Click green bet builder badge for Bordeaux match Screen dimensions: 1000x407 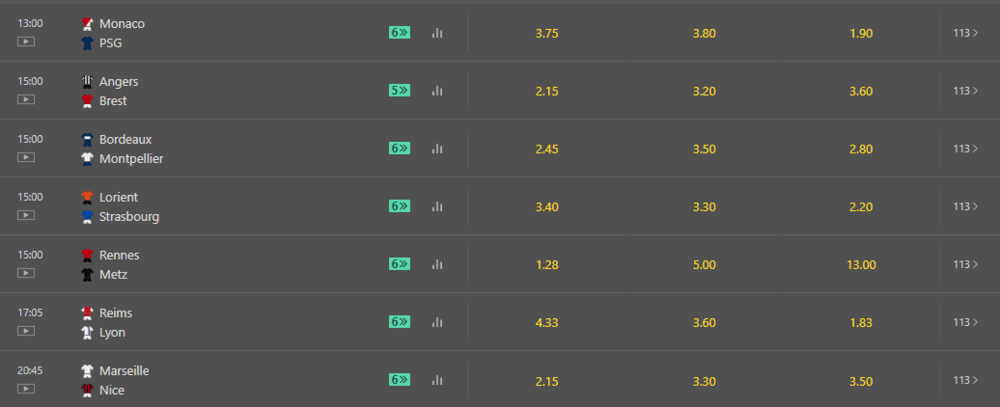(x=399, y=148)
